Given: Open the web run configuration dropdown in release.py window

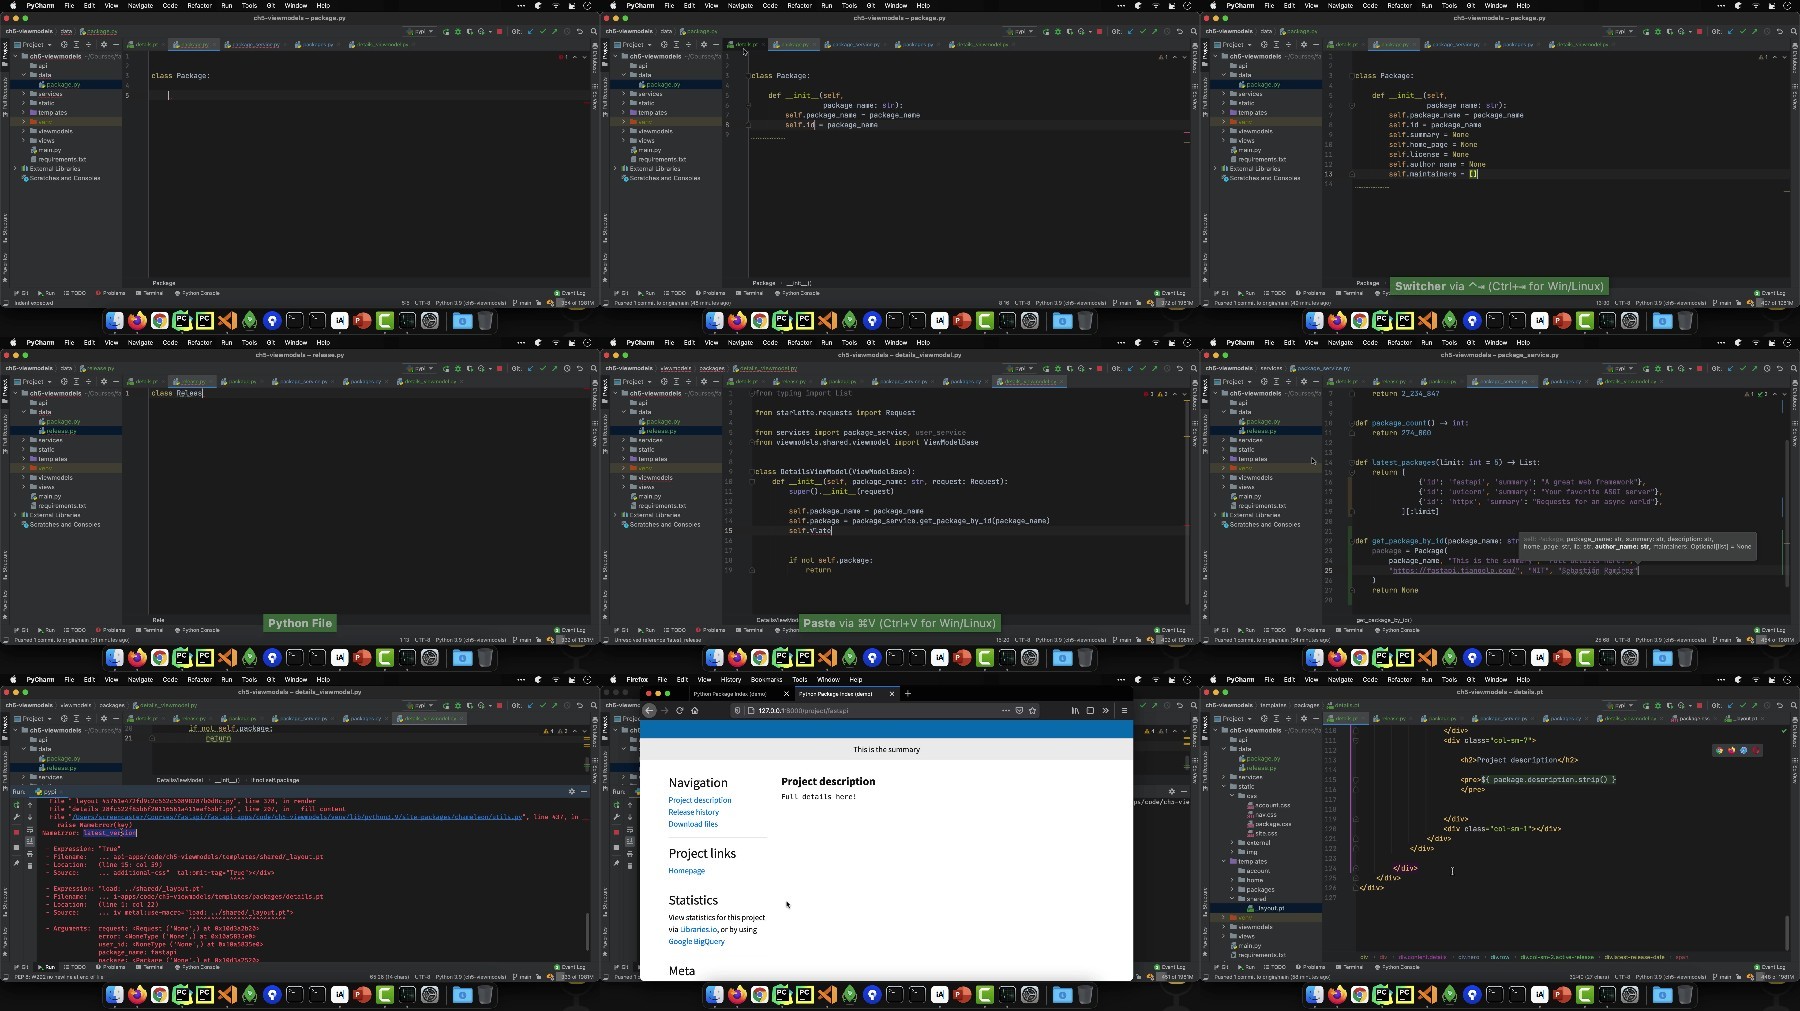Looking at the screenshot, I should pos(422,368).
